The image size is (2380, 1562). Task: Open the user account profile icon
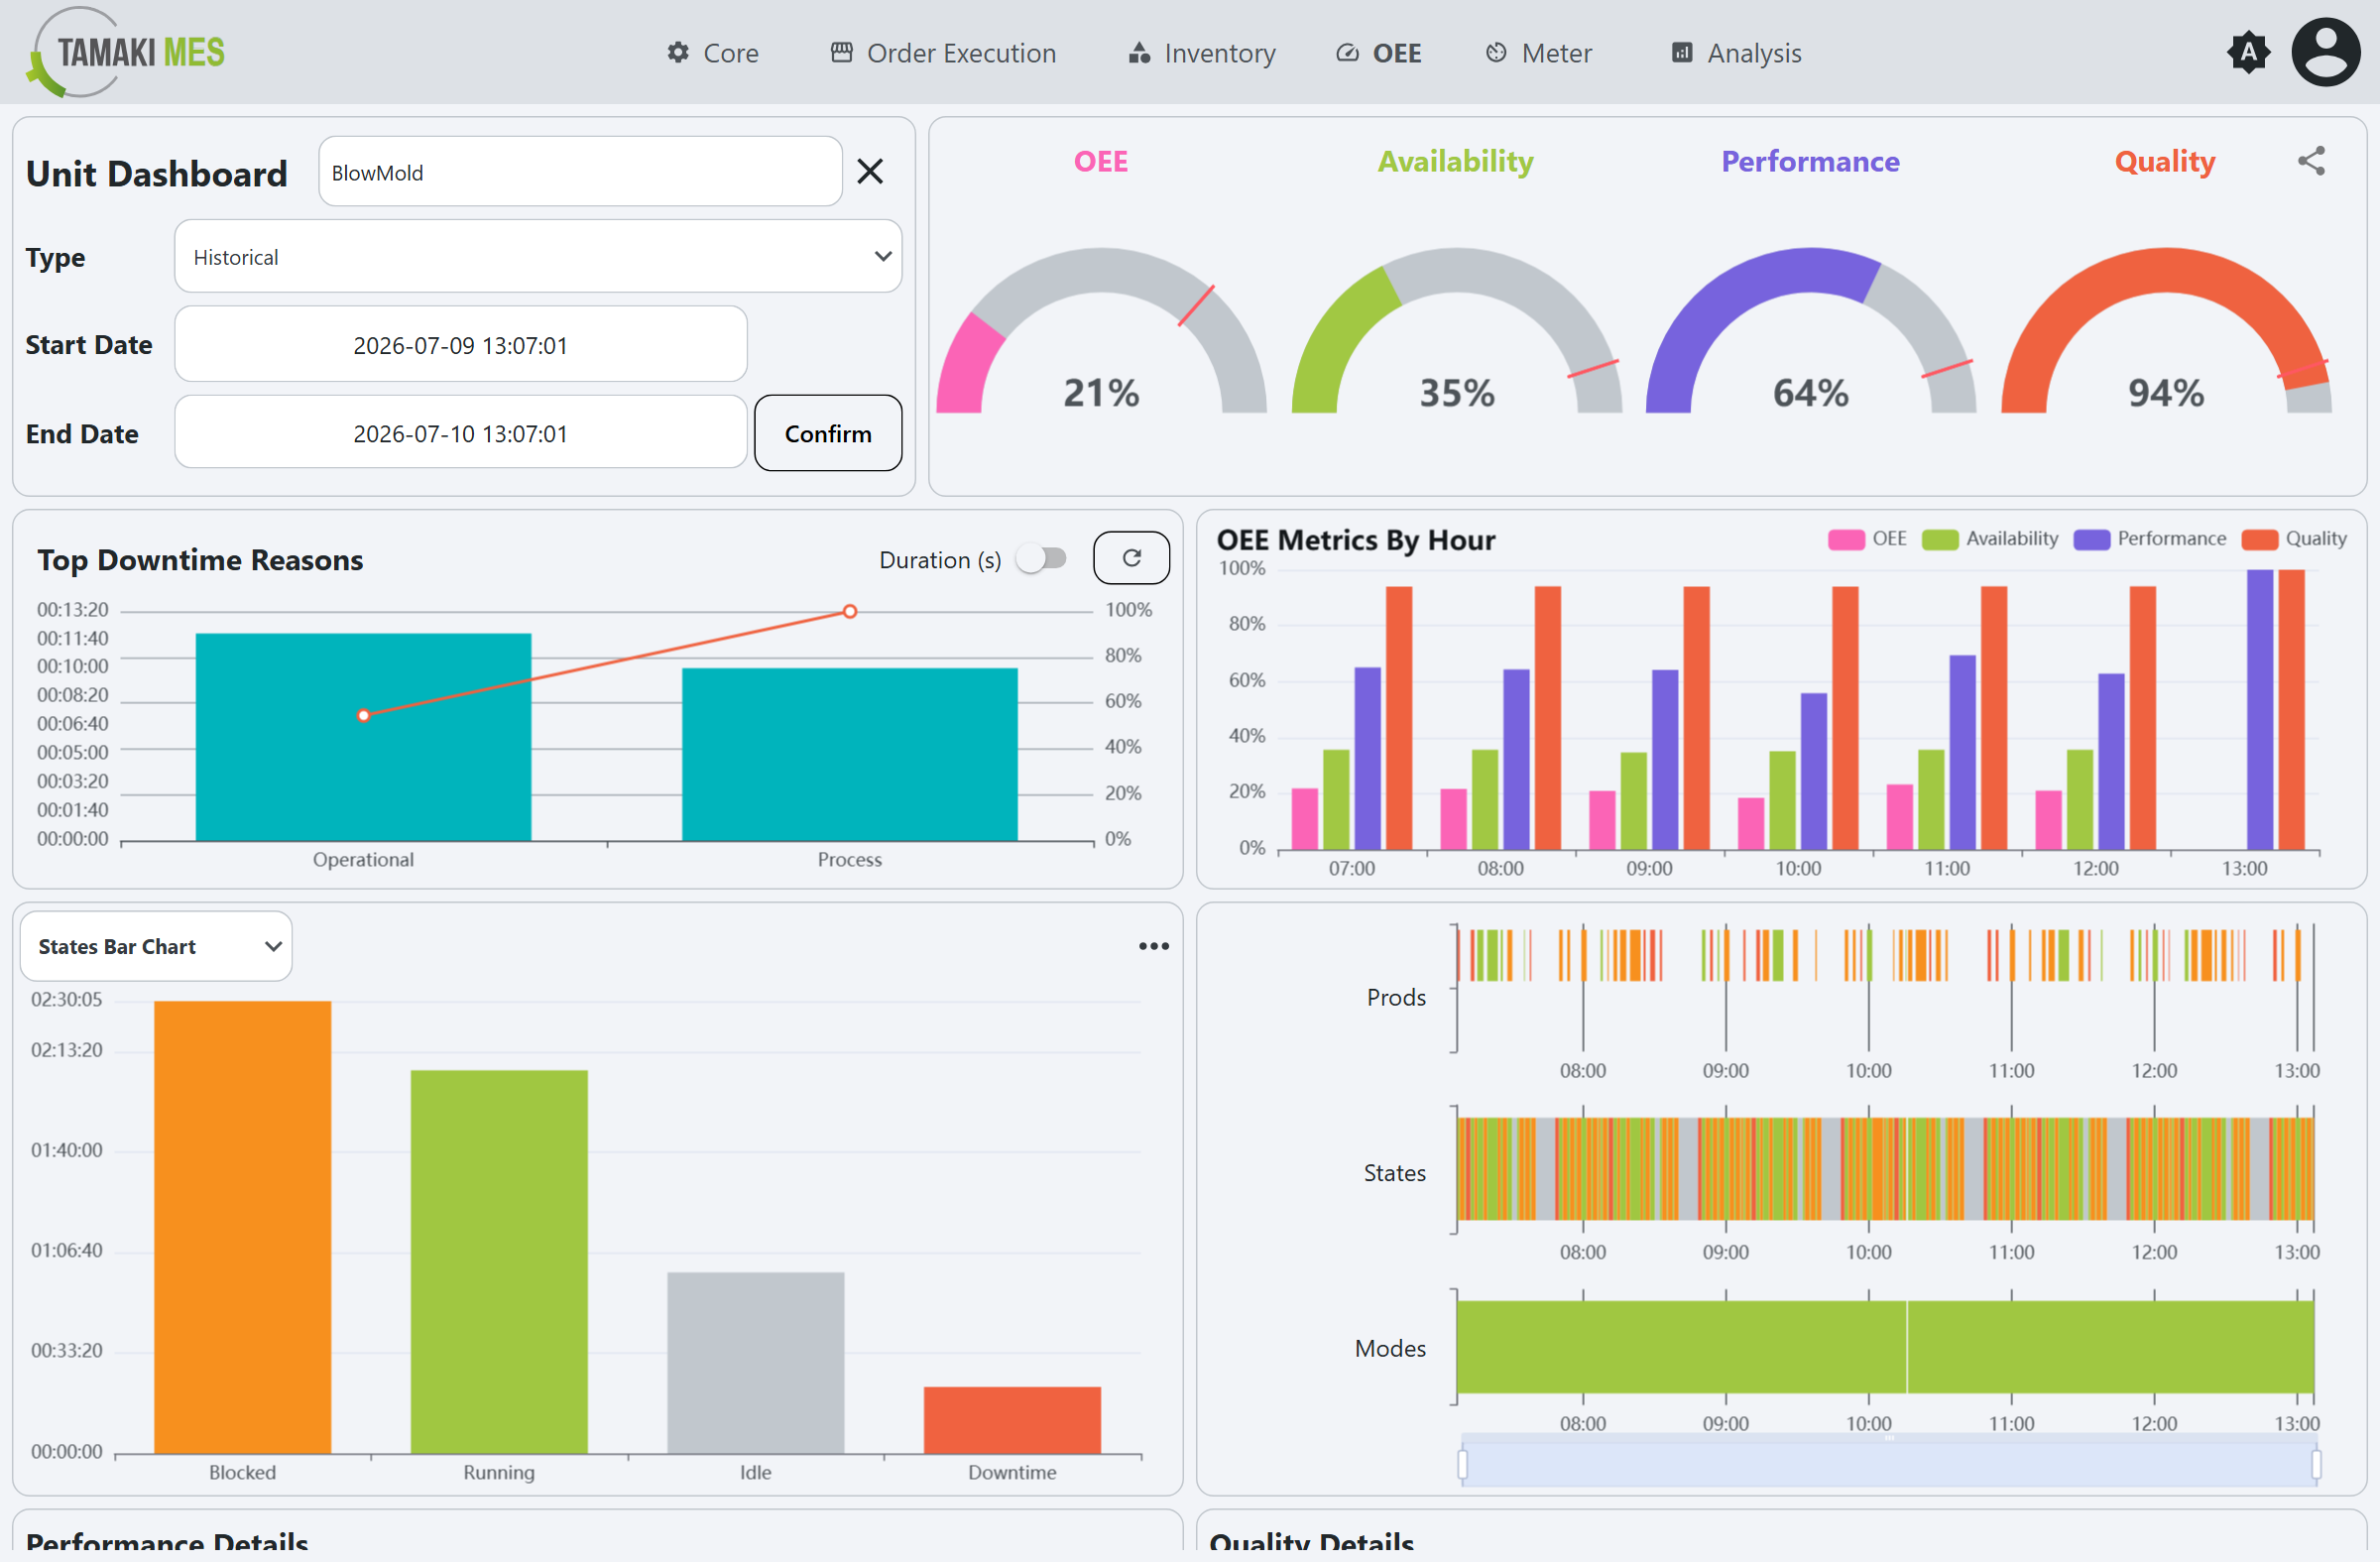[x=2325, y=52]
